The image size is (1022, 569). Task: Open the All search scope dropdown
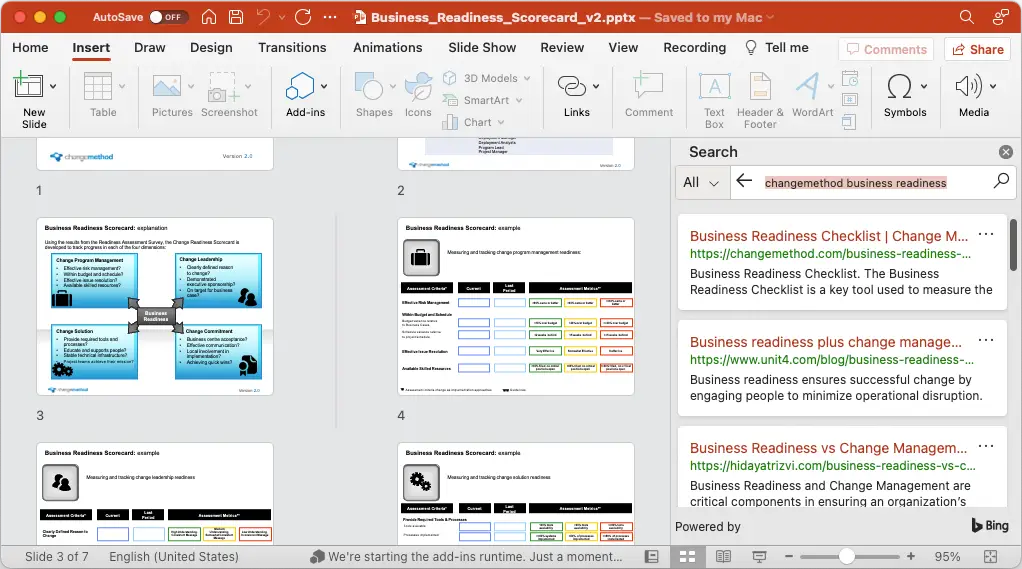[701, 183]
